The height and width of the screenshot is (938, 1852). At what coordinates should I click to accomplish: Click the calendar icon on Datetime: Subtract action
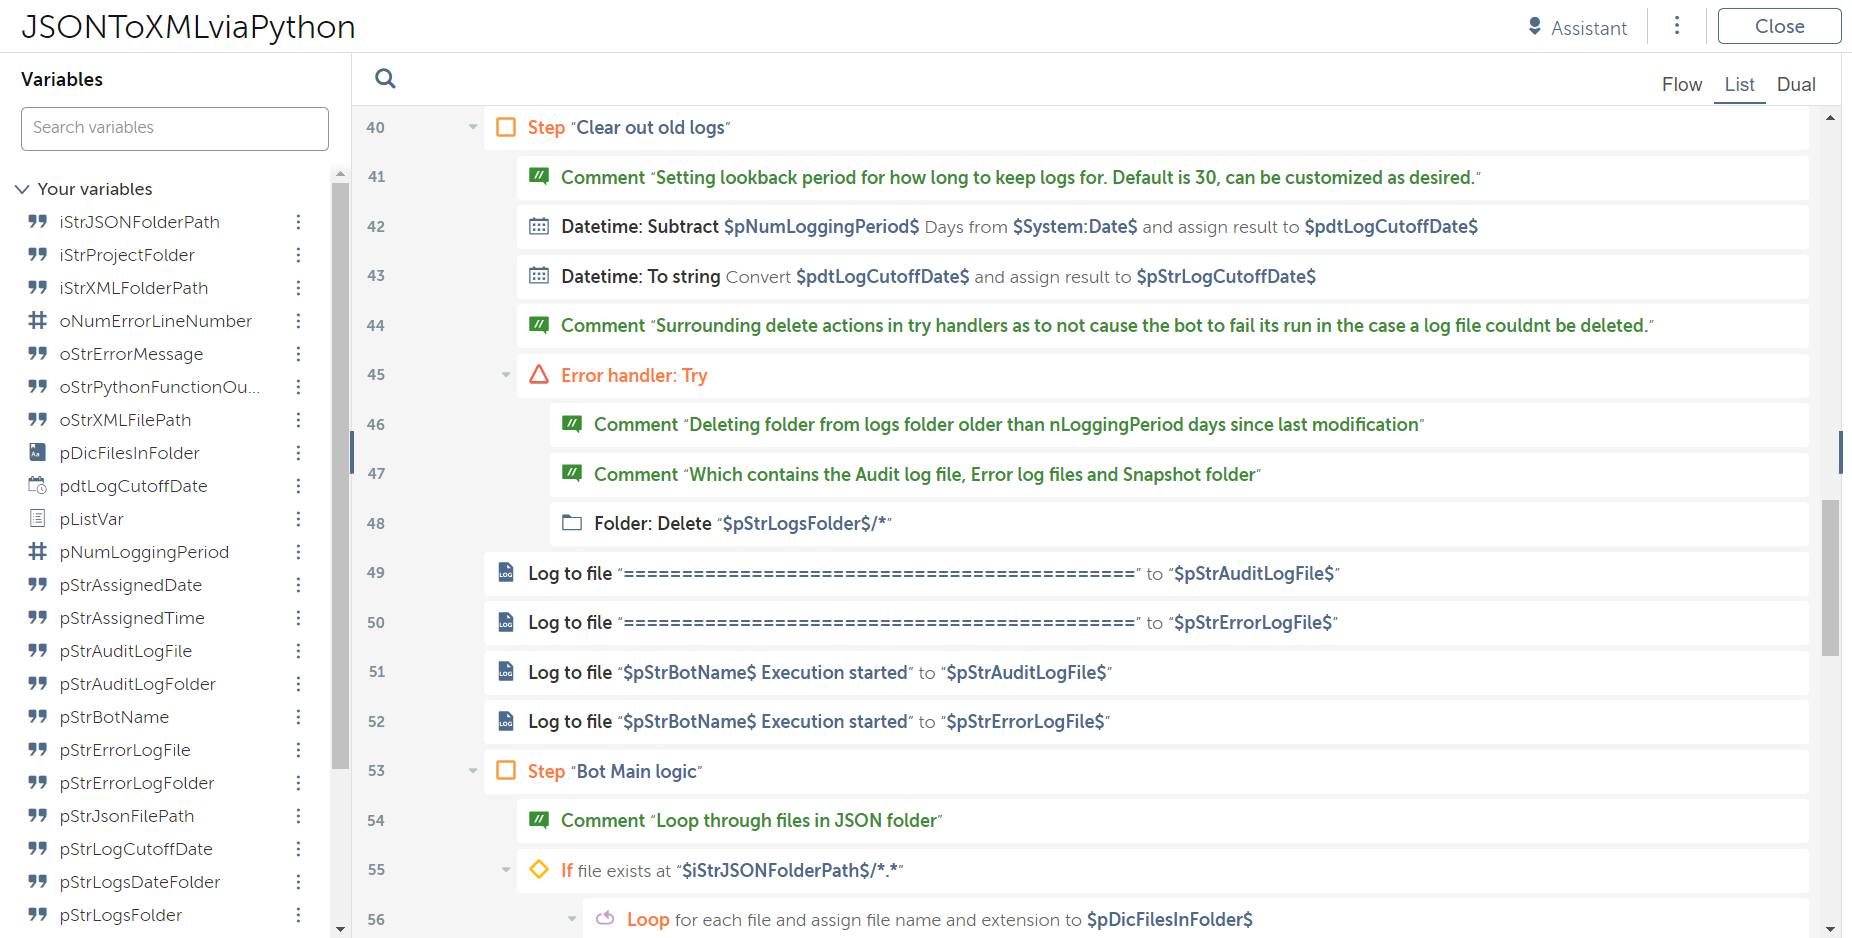coord(539,226)
